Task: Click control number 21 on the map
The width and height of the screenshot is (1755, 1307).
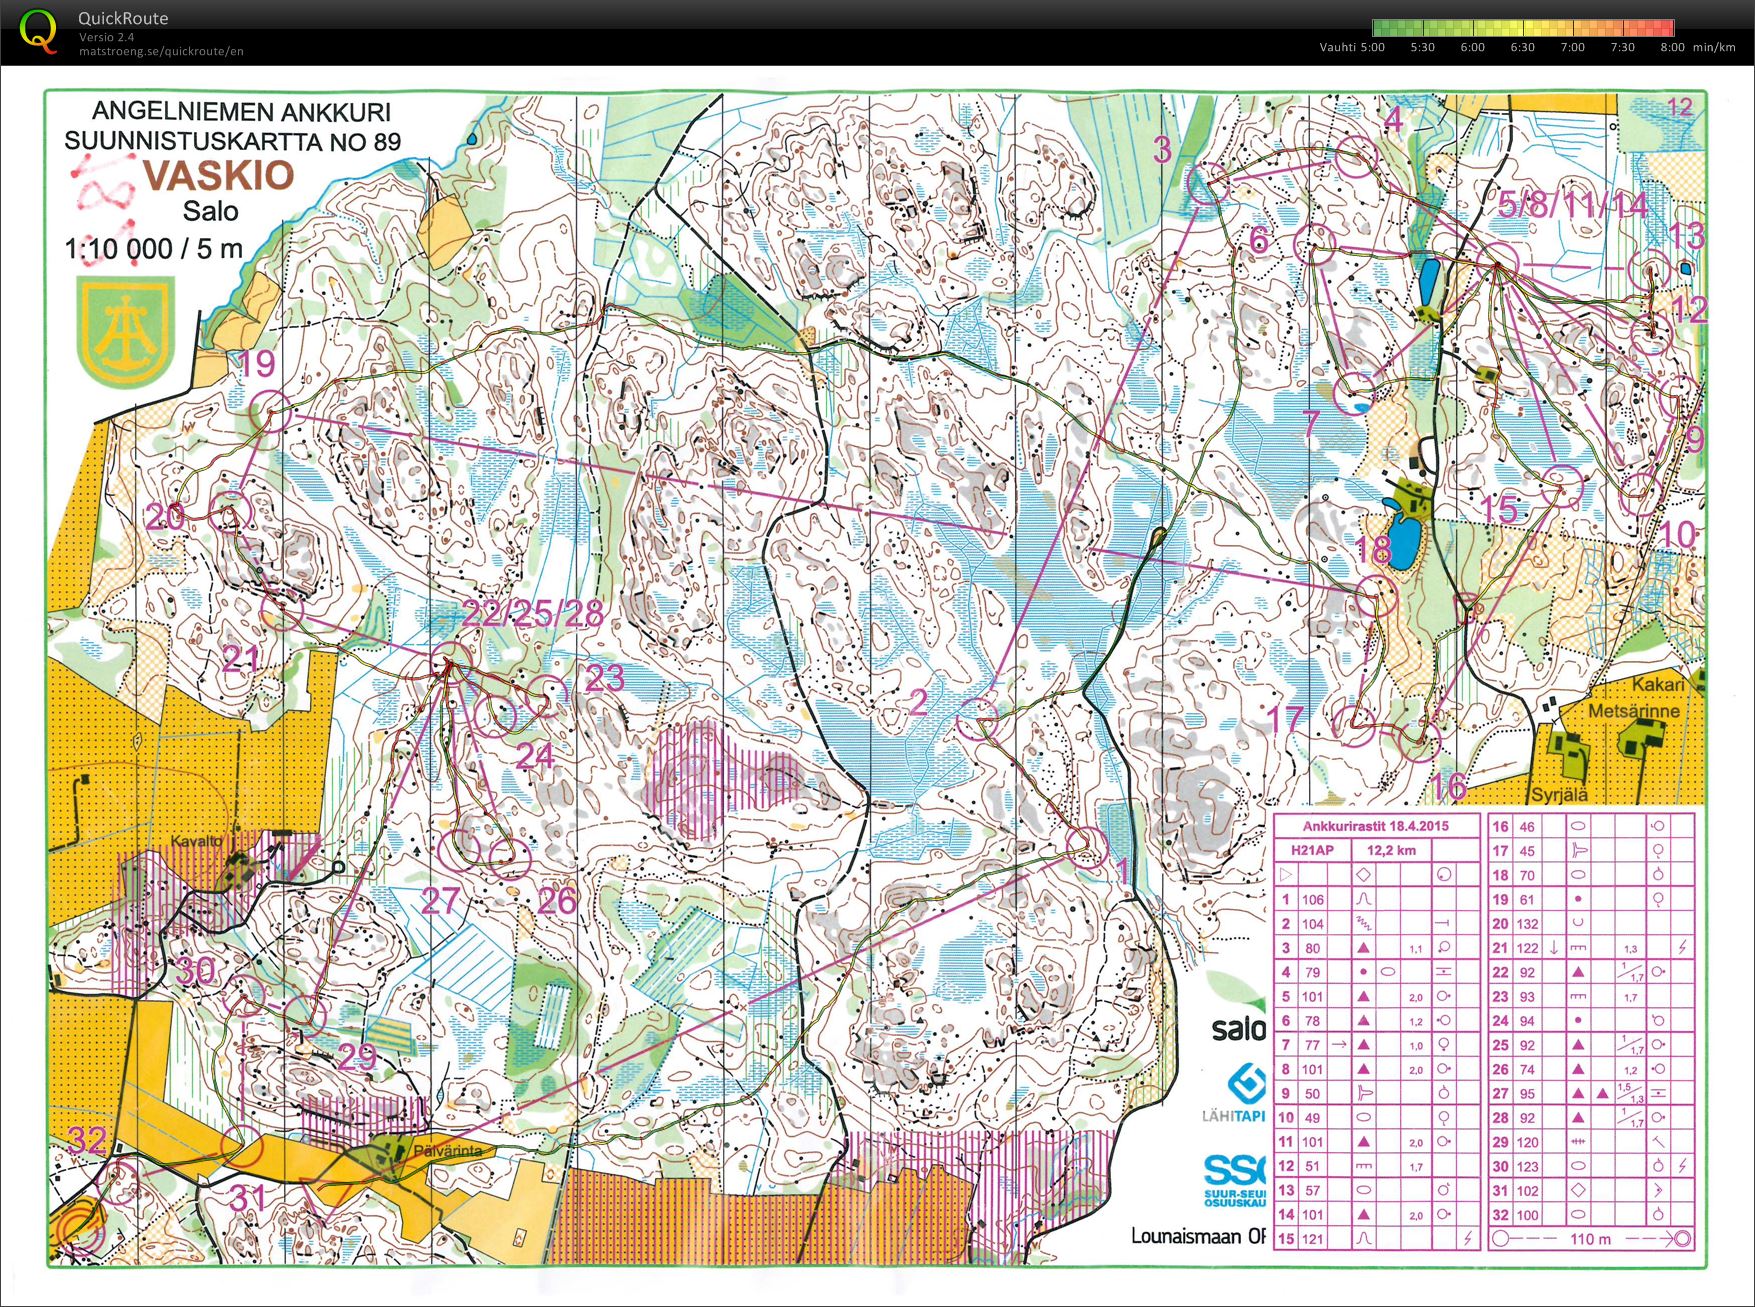Action: [x=241, y=658]
